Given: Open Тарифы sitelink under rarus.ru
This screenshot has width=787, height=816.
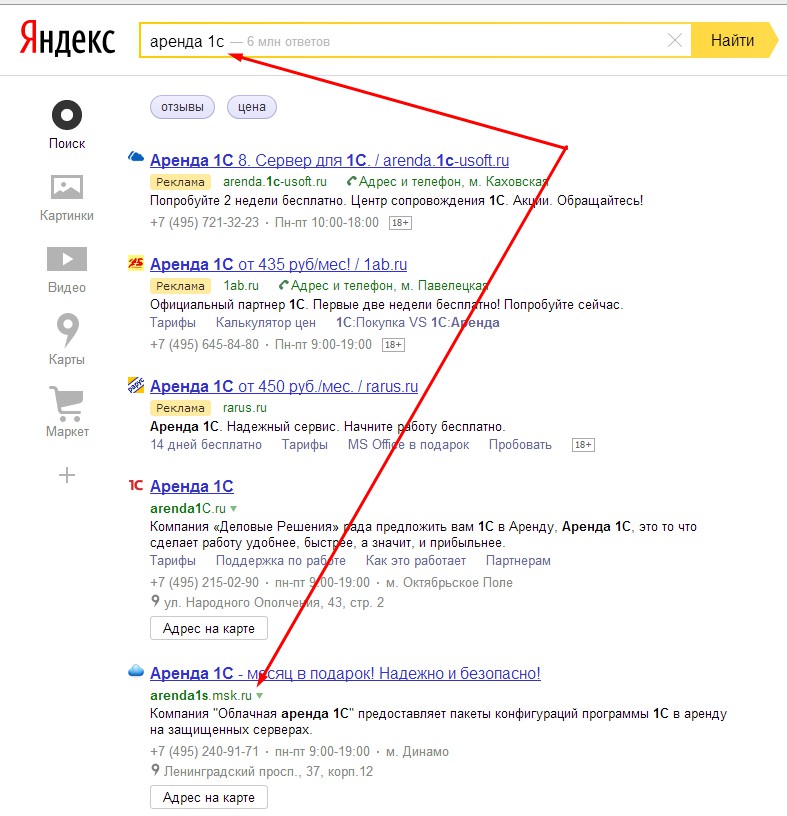Looking at the screenshot, I should (x=304, y=444).
